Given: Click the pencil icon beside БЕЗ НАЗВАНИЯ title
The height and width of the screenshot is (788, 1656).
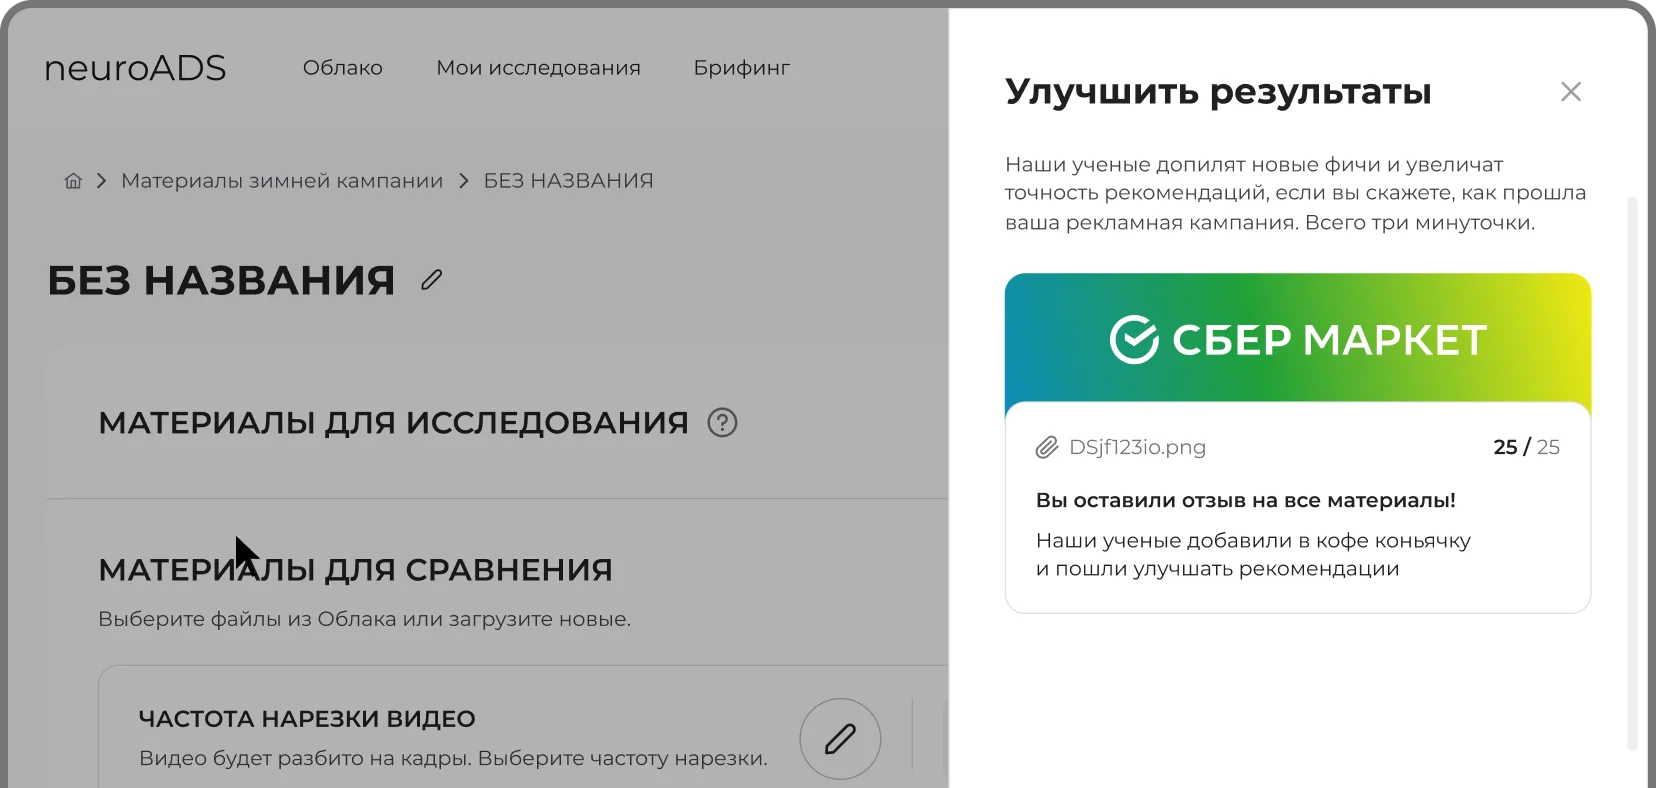Looking at the screenshot, I should [x=431, y=280].
